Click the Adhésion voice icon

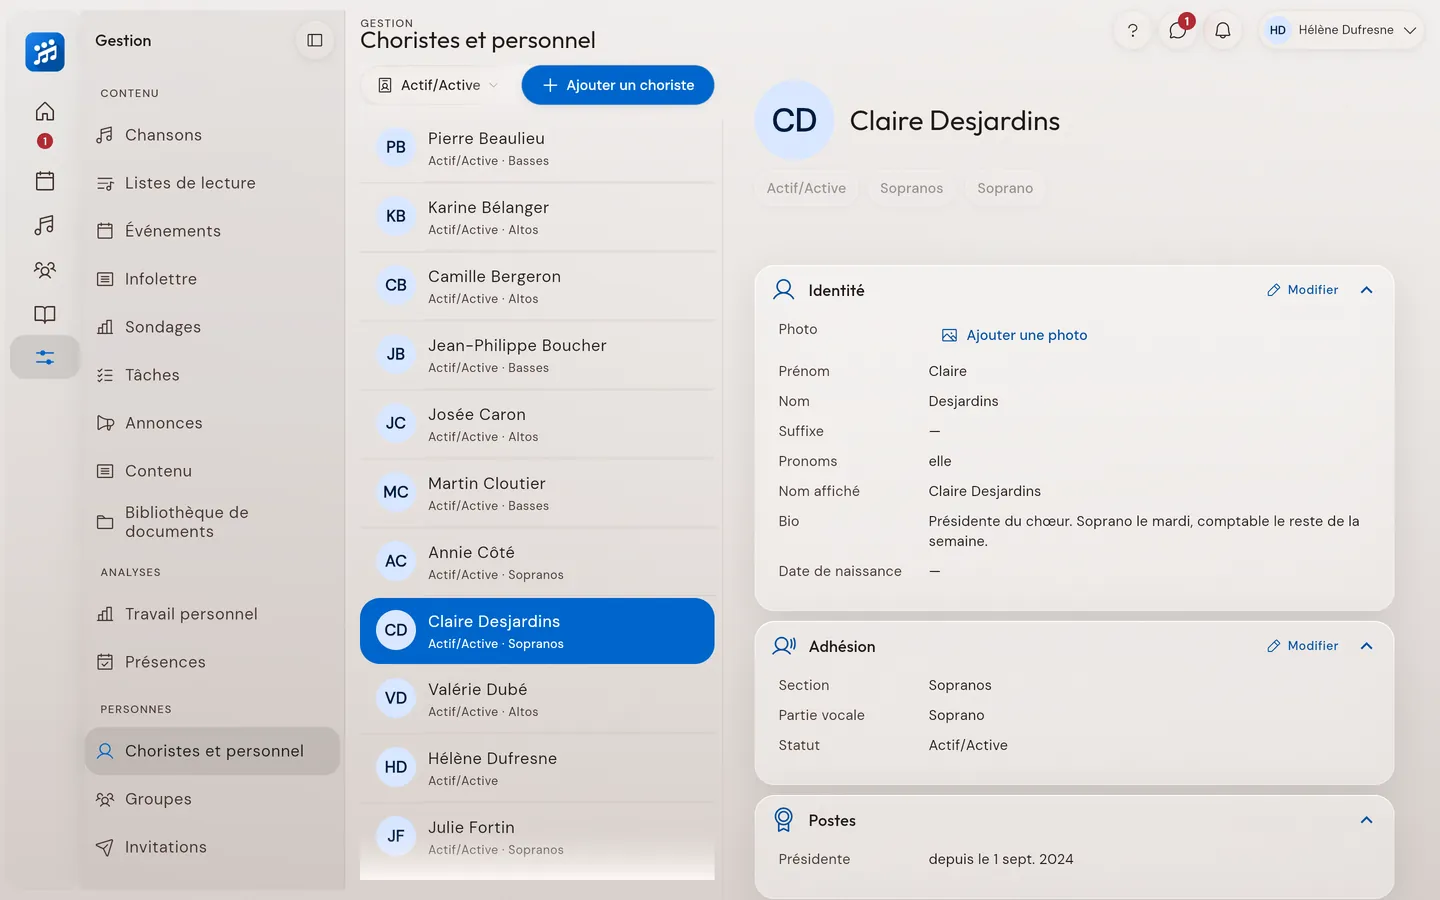(784, 646)
